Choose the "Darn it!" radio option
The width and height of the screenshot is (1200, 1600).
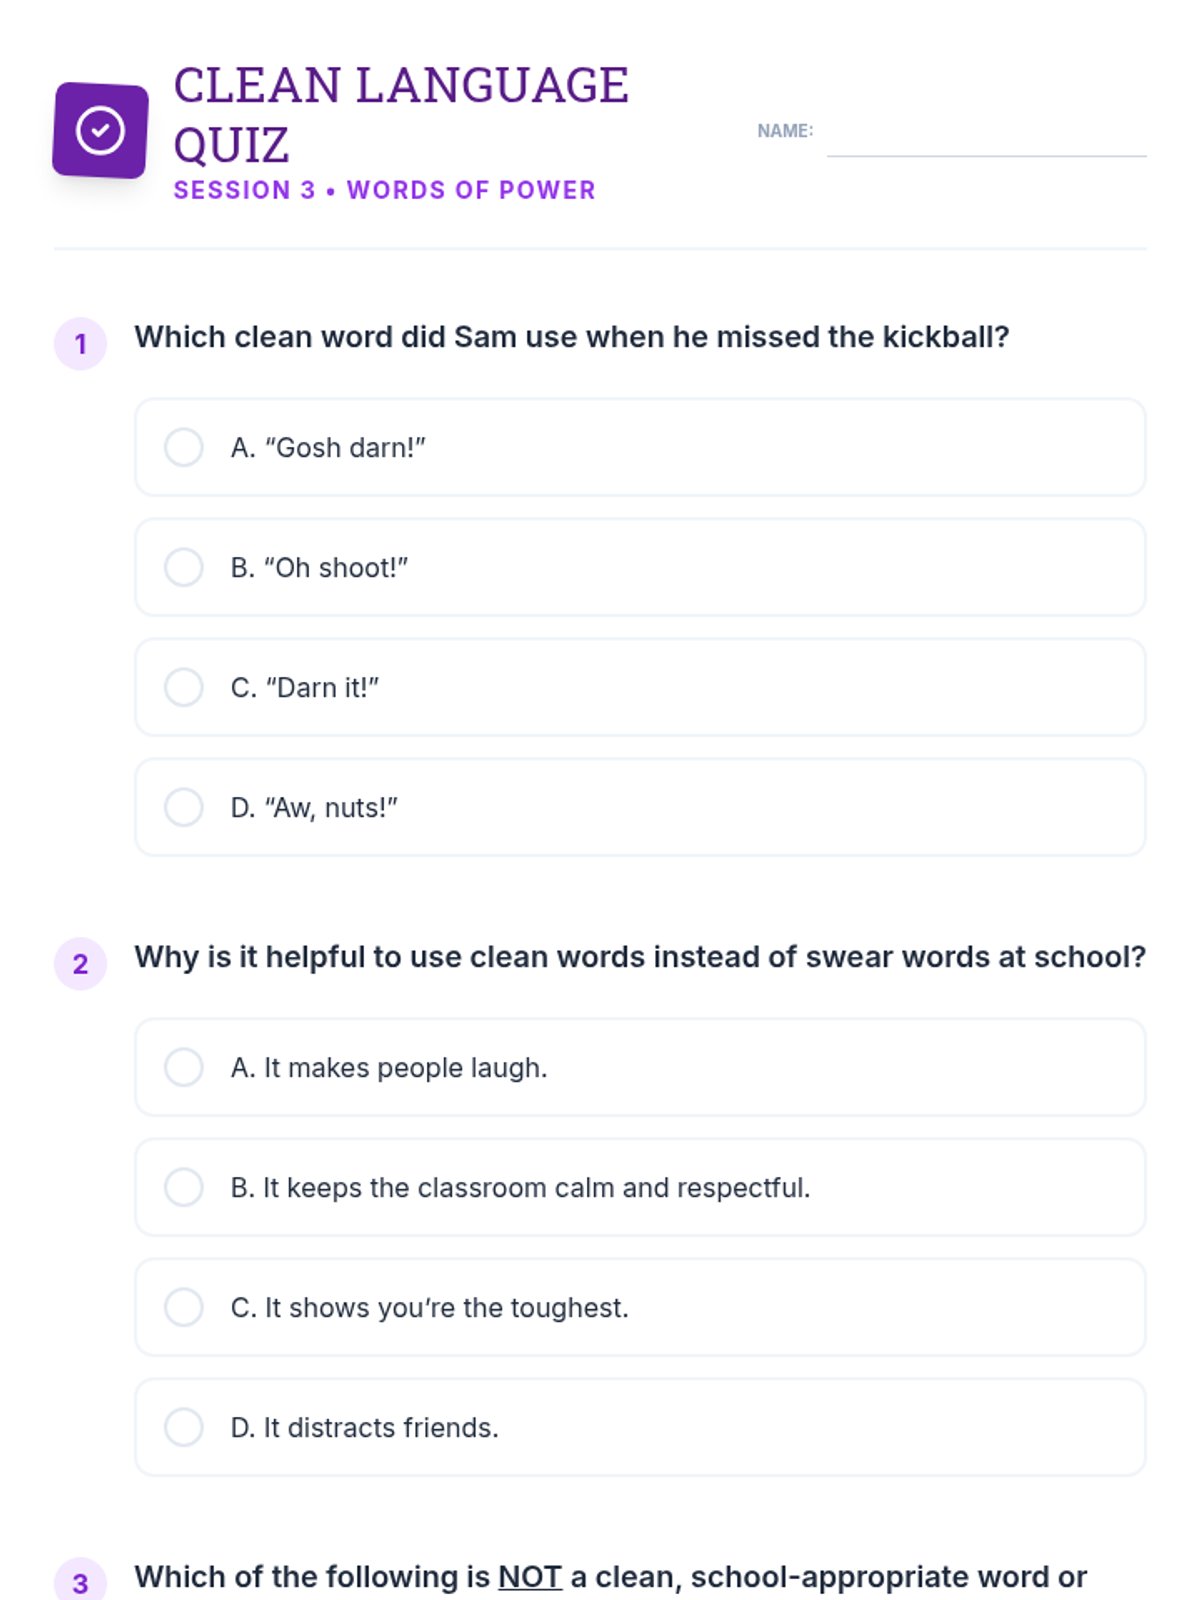(x=184, y=687)
